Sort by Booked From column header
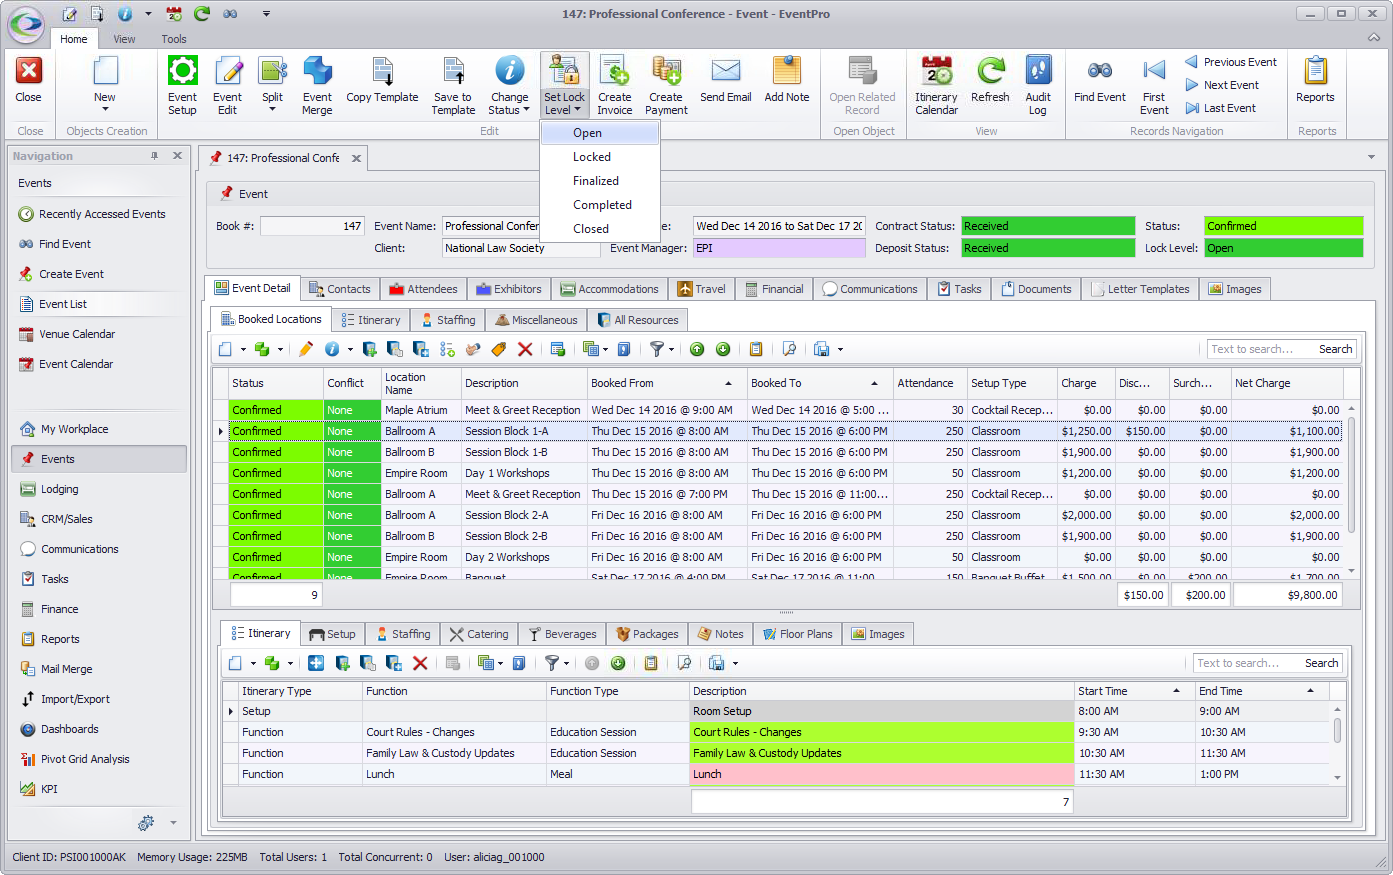 coord(667,383)
